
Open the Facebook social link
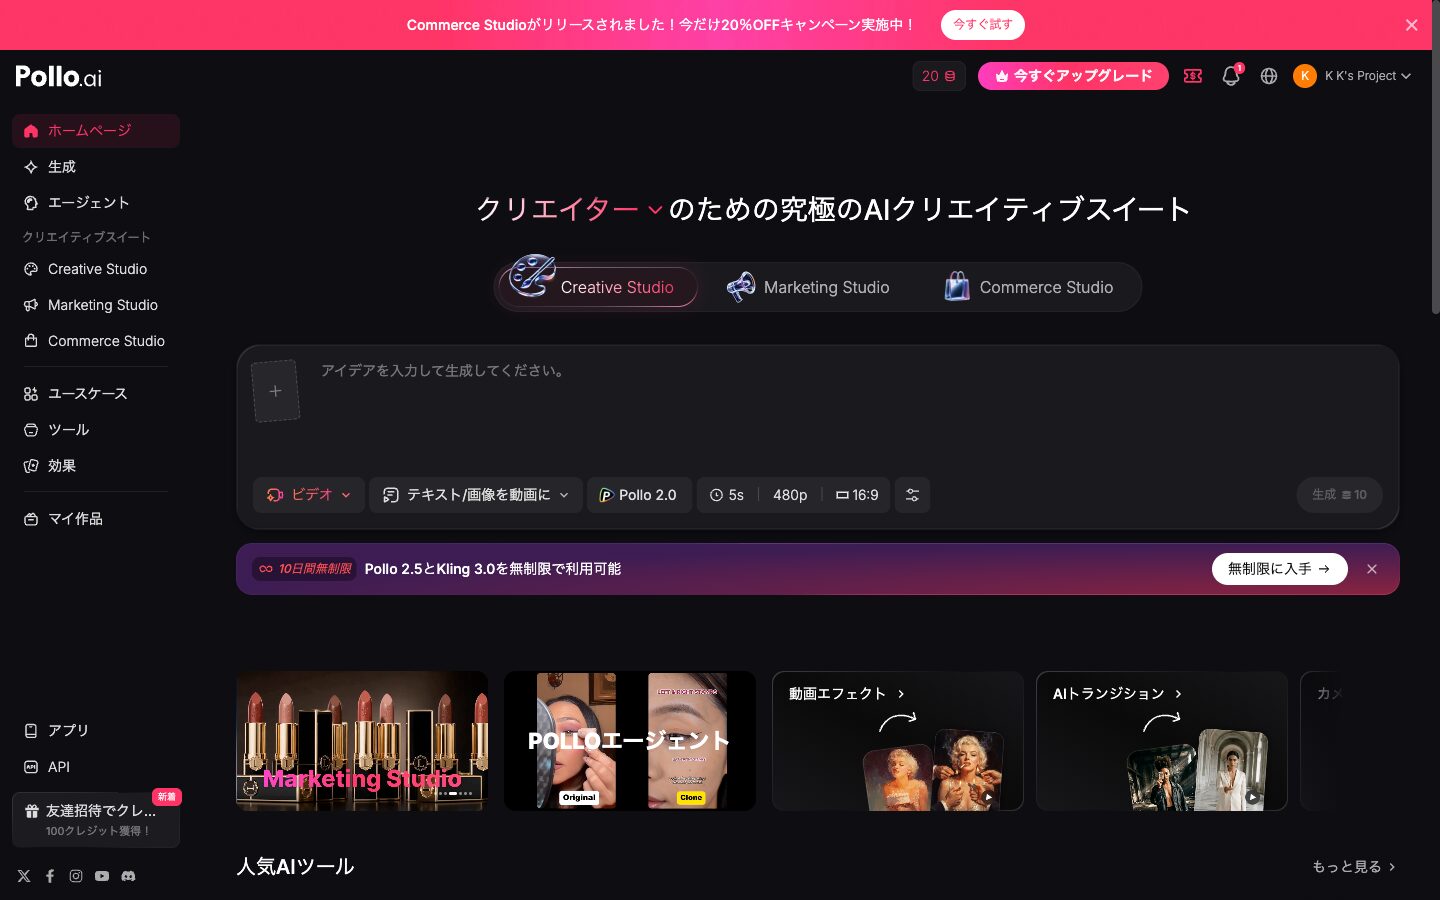[x=50, y=876]
